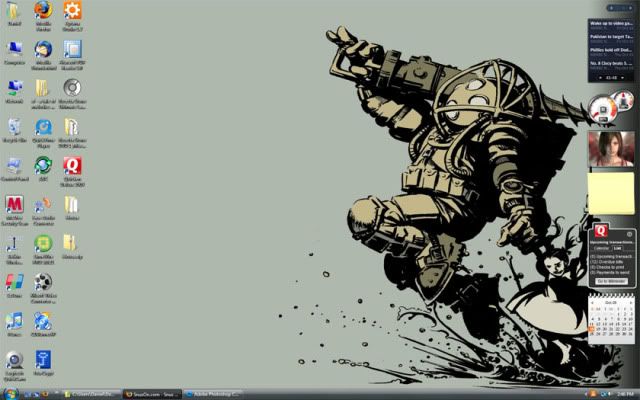
Task: Click '(0) Payments to send' in Quicken gadget
Action: (x=610, y=272)
